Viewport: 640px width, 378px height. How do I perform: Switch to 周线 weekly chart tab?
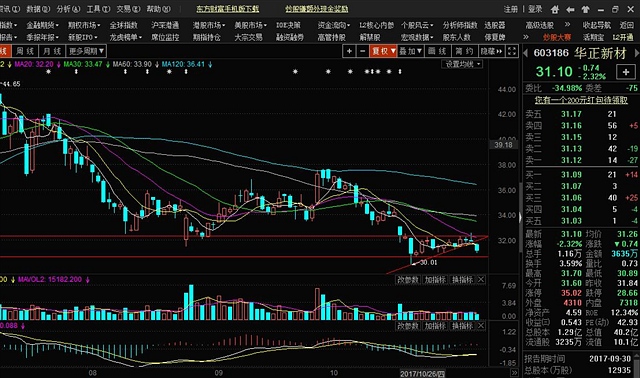(24, 51)
